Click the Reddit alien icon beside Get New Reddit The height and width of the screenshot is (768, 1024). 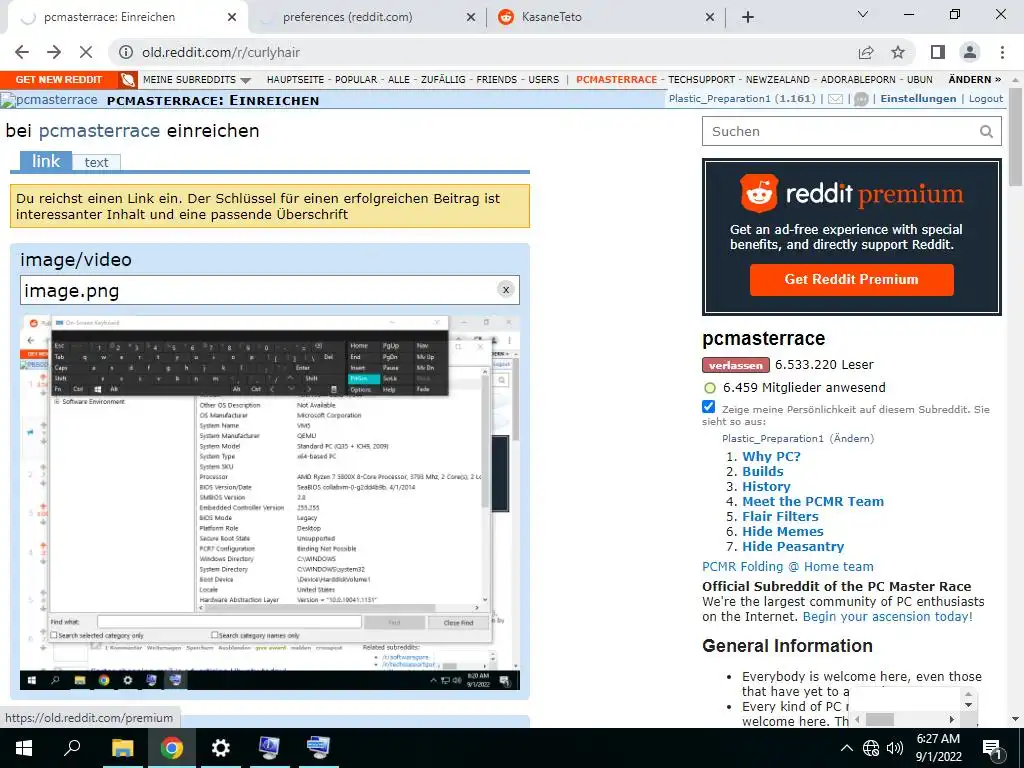[x=128, y=80]
